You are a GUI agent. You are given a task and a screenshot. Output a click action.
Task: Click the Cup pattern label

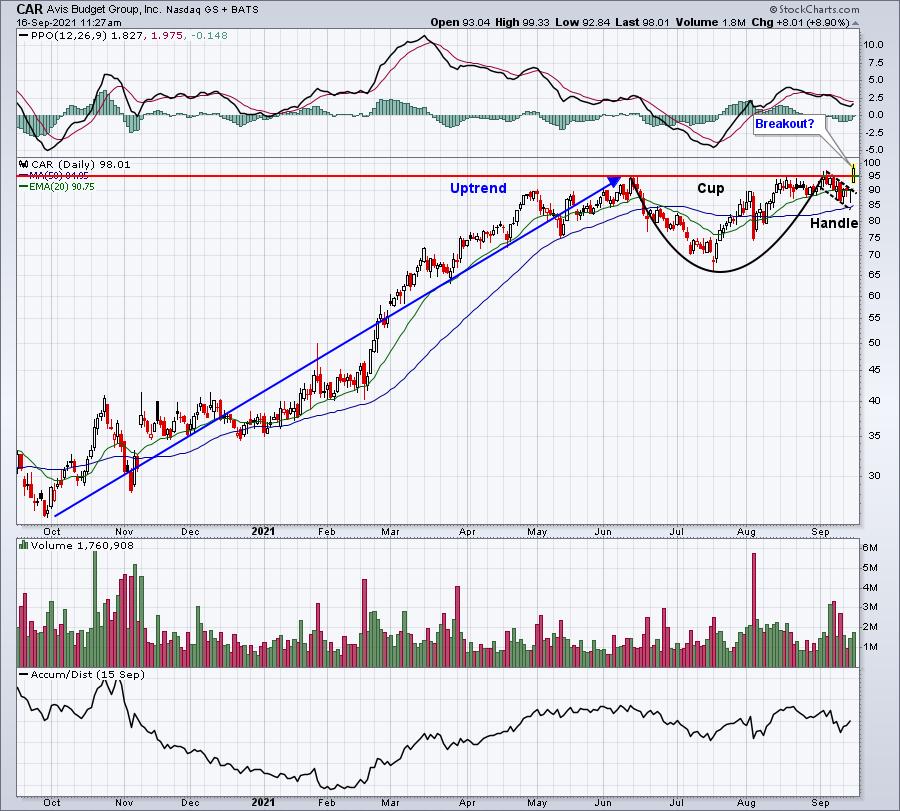pos(711,188)
